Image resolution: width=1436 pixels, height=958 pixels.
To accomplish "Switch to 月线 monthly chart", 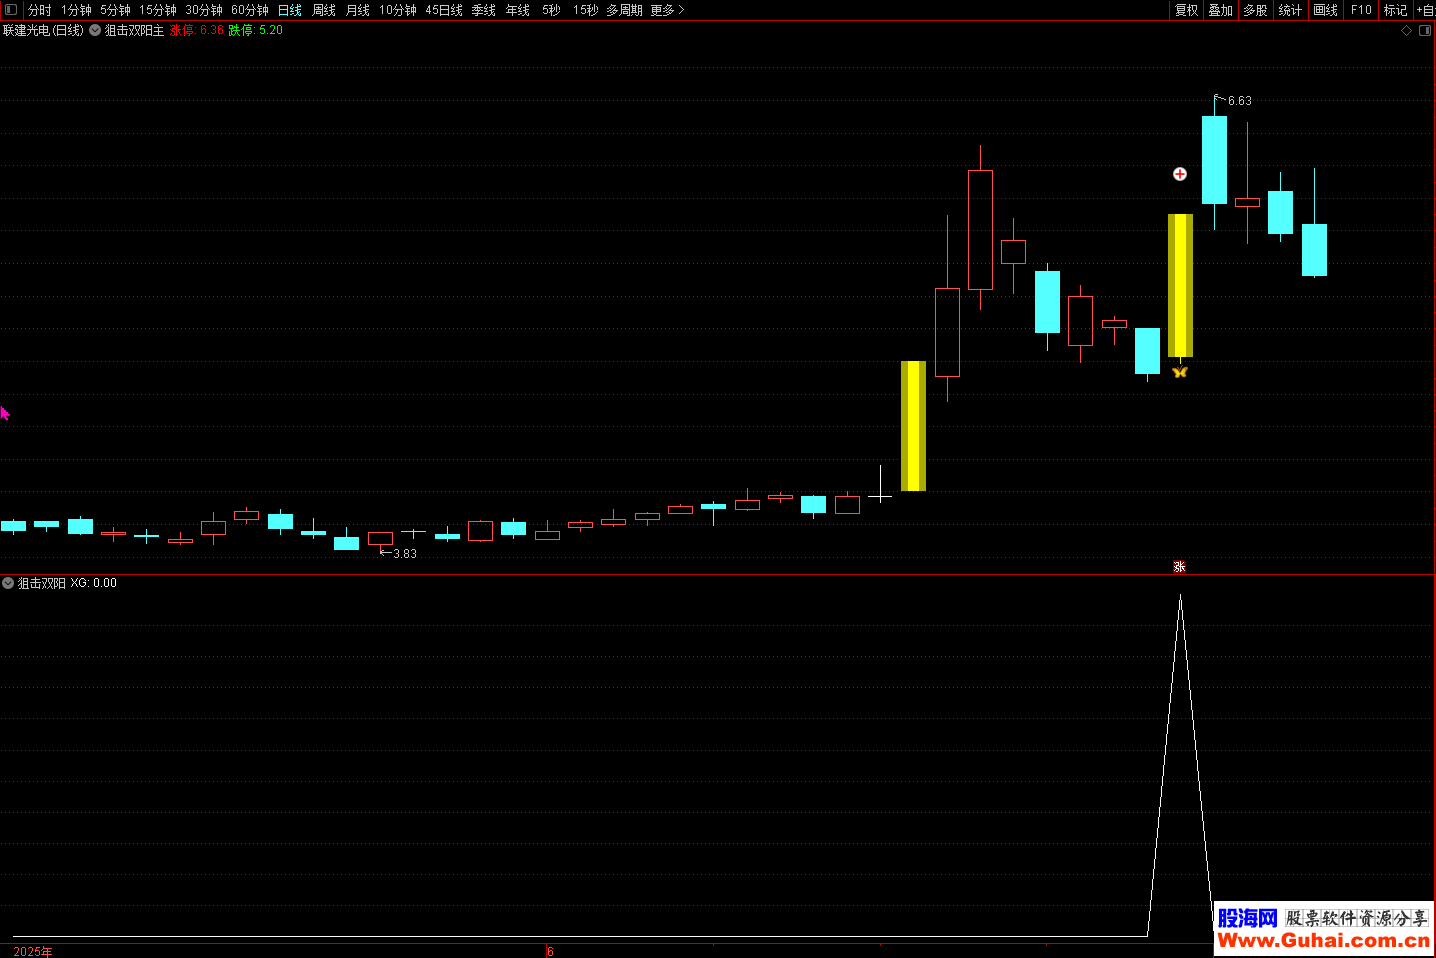I will pos(358,10).
